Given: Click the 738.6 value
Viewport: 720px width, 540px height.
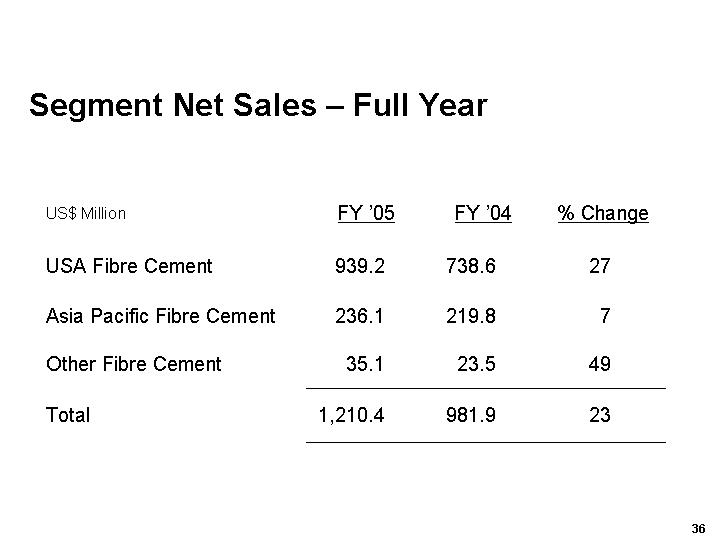Looking at the screenshot, I should [x=471, y=266].
